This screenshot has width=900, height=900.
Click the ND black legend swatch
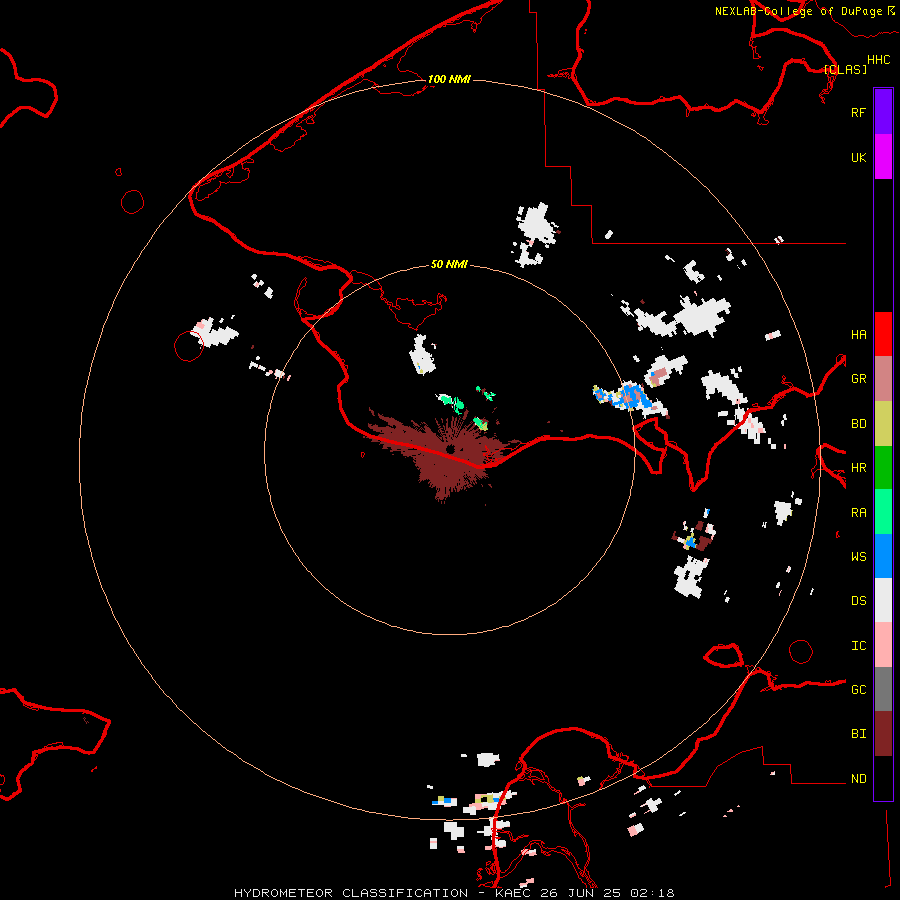(883, 778)
